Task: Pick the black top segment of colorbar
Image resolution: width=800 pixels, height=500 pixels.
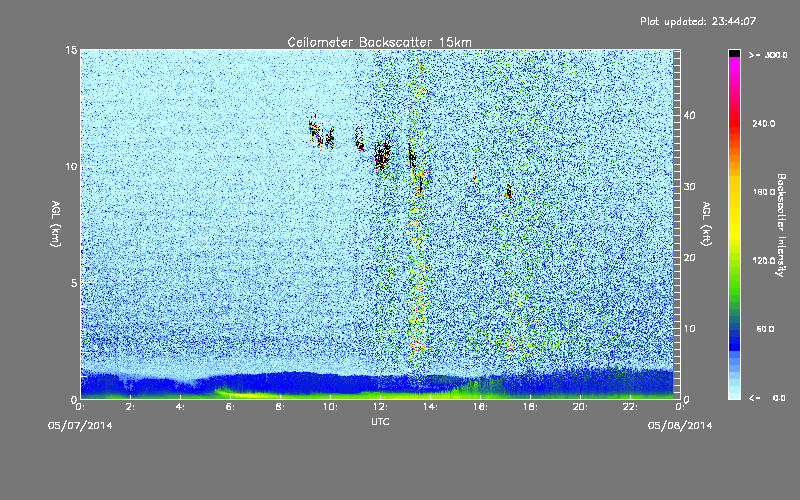Action: (734, 53)
